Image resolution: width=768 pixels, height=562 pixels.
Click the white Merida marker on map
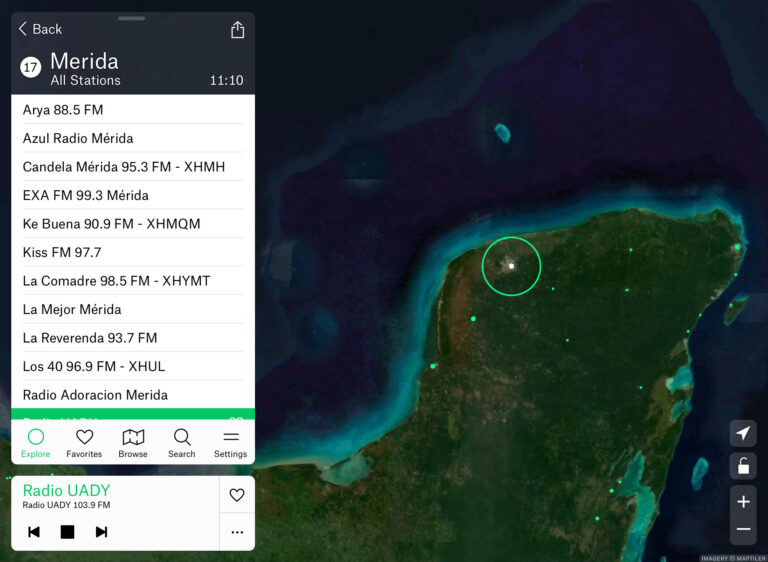[x=511, y=266]
